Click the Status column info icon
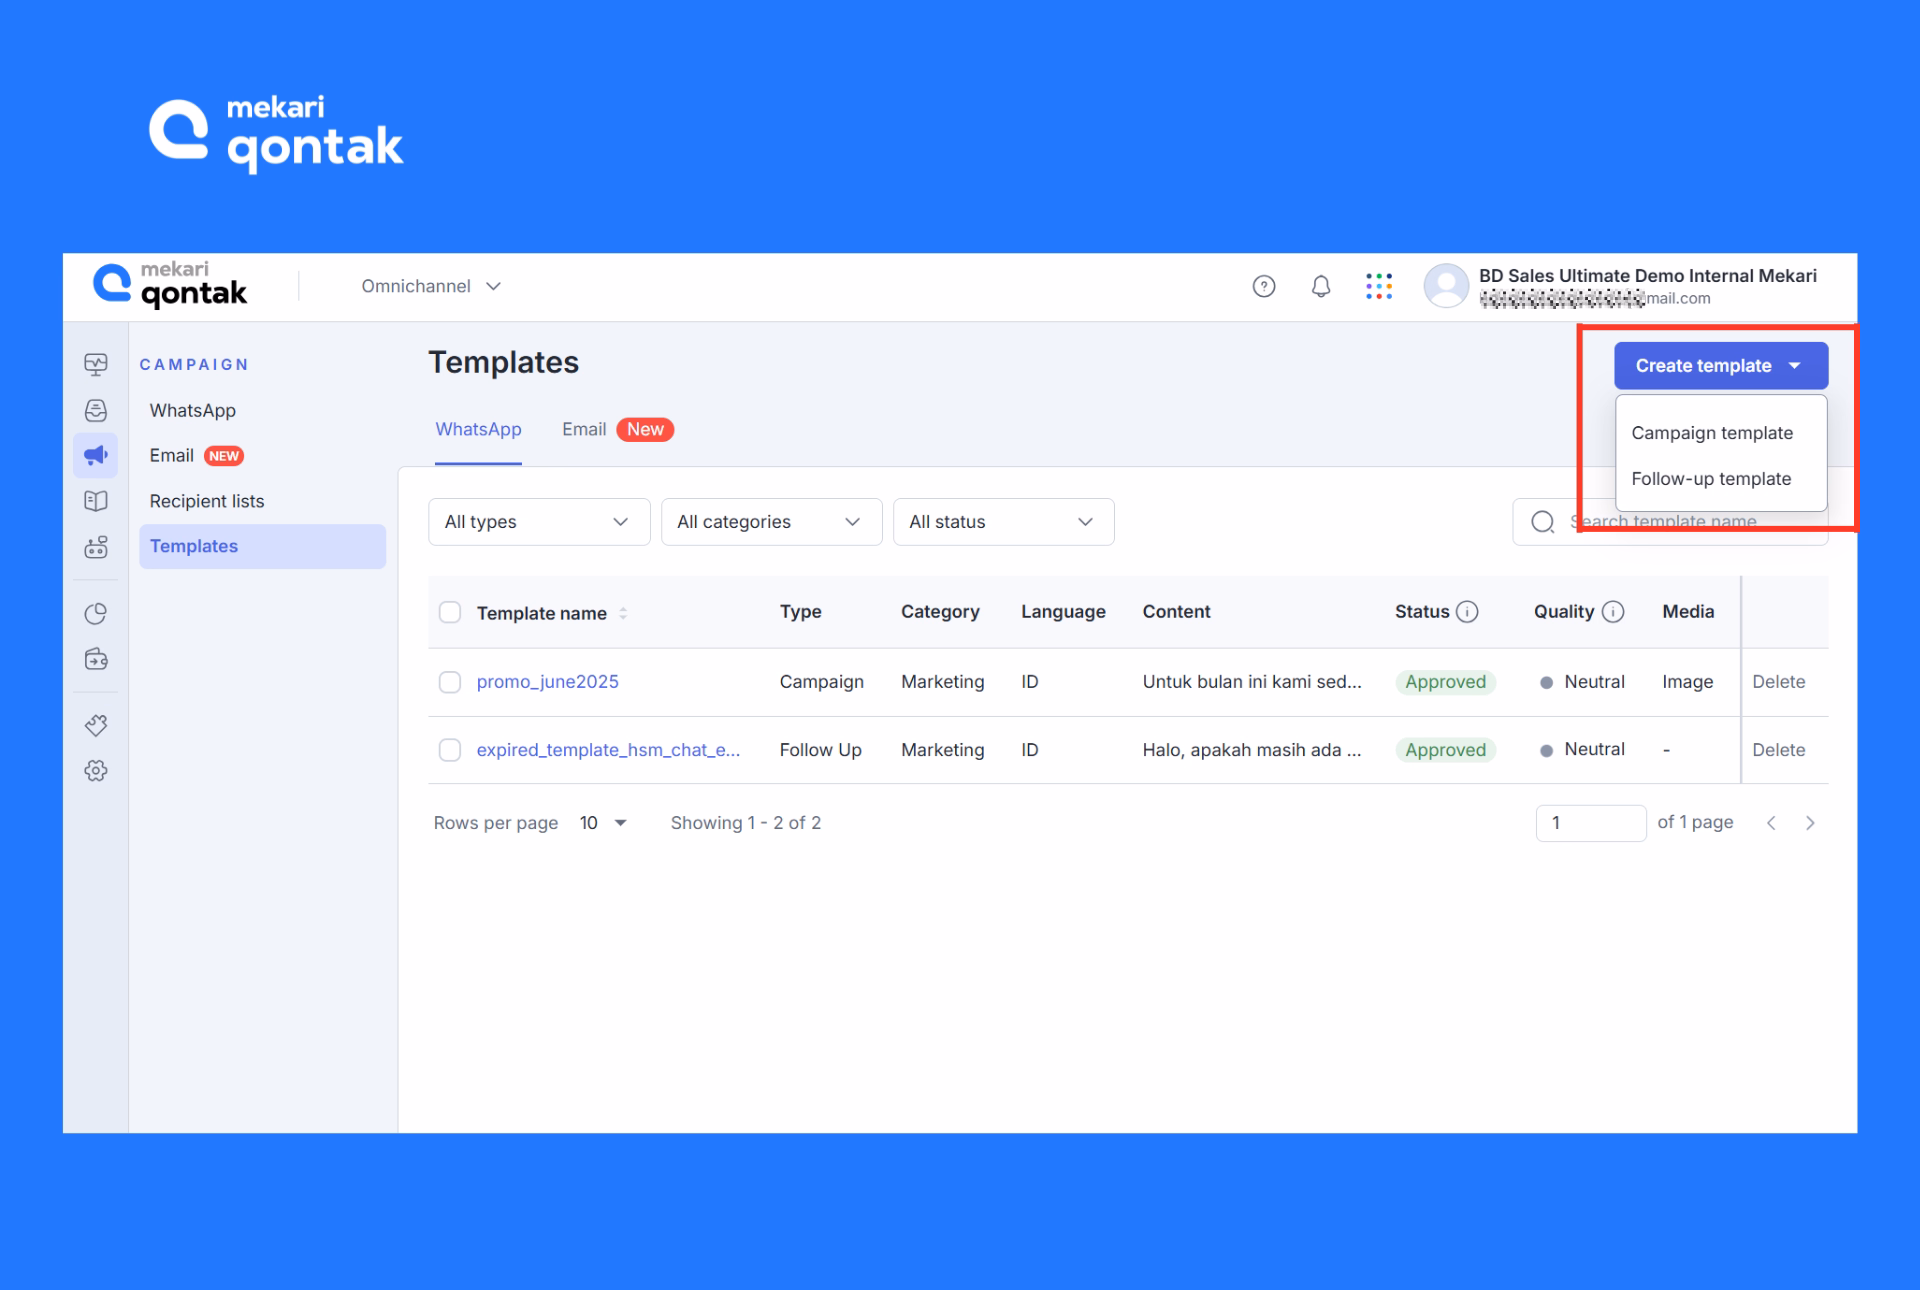 point(1467,612)
